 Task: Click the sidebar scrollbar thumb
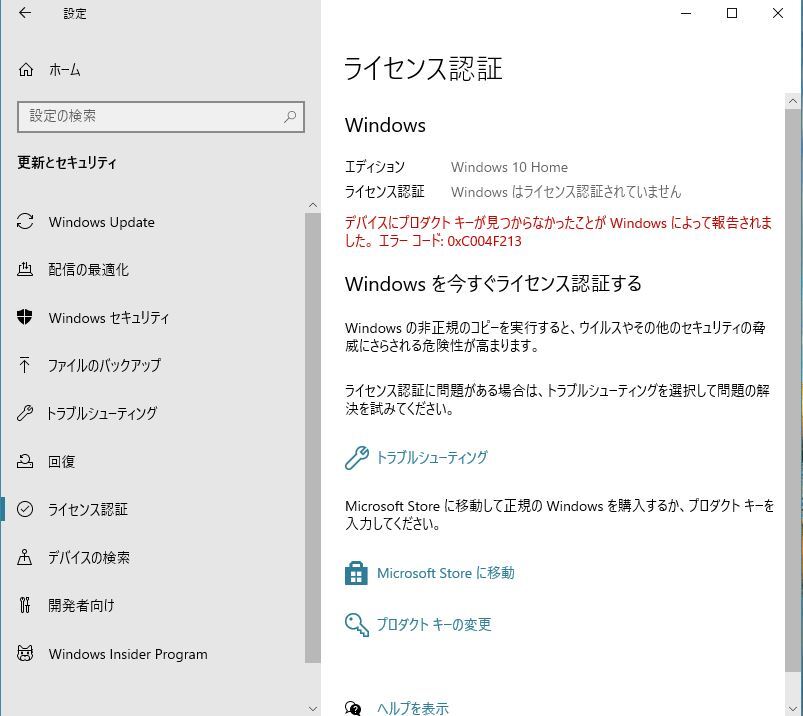tap(313, 438)
